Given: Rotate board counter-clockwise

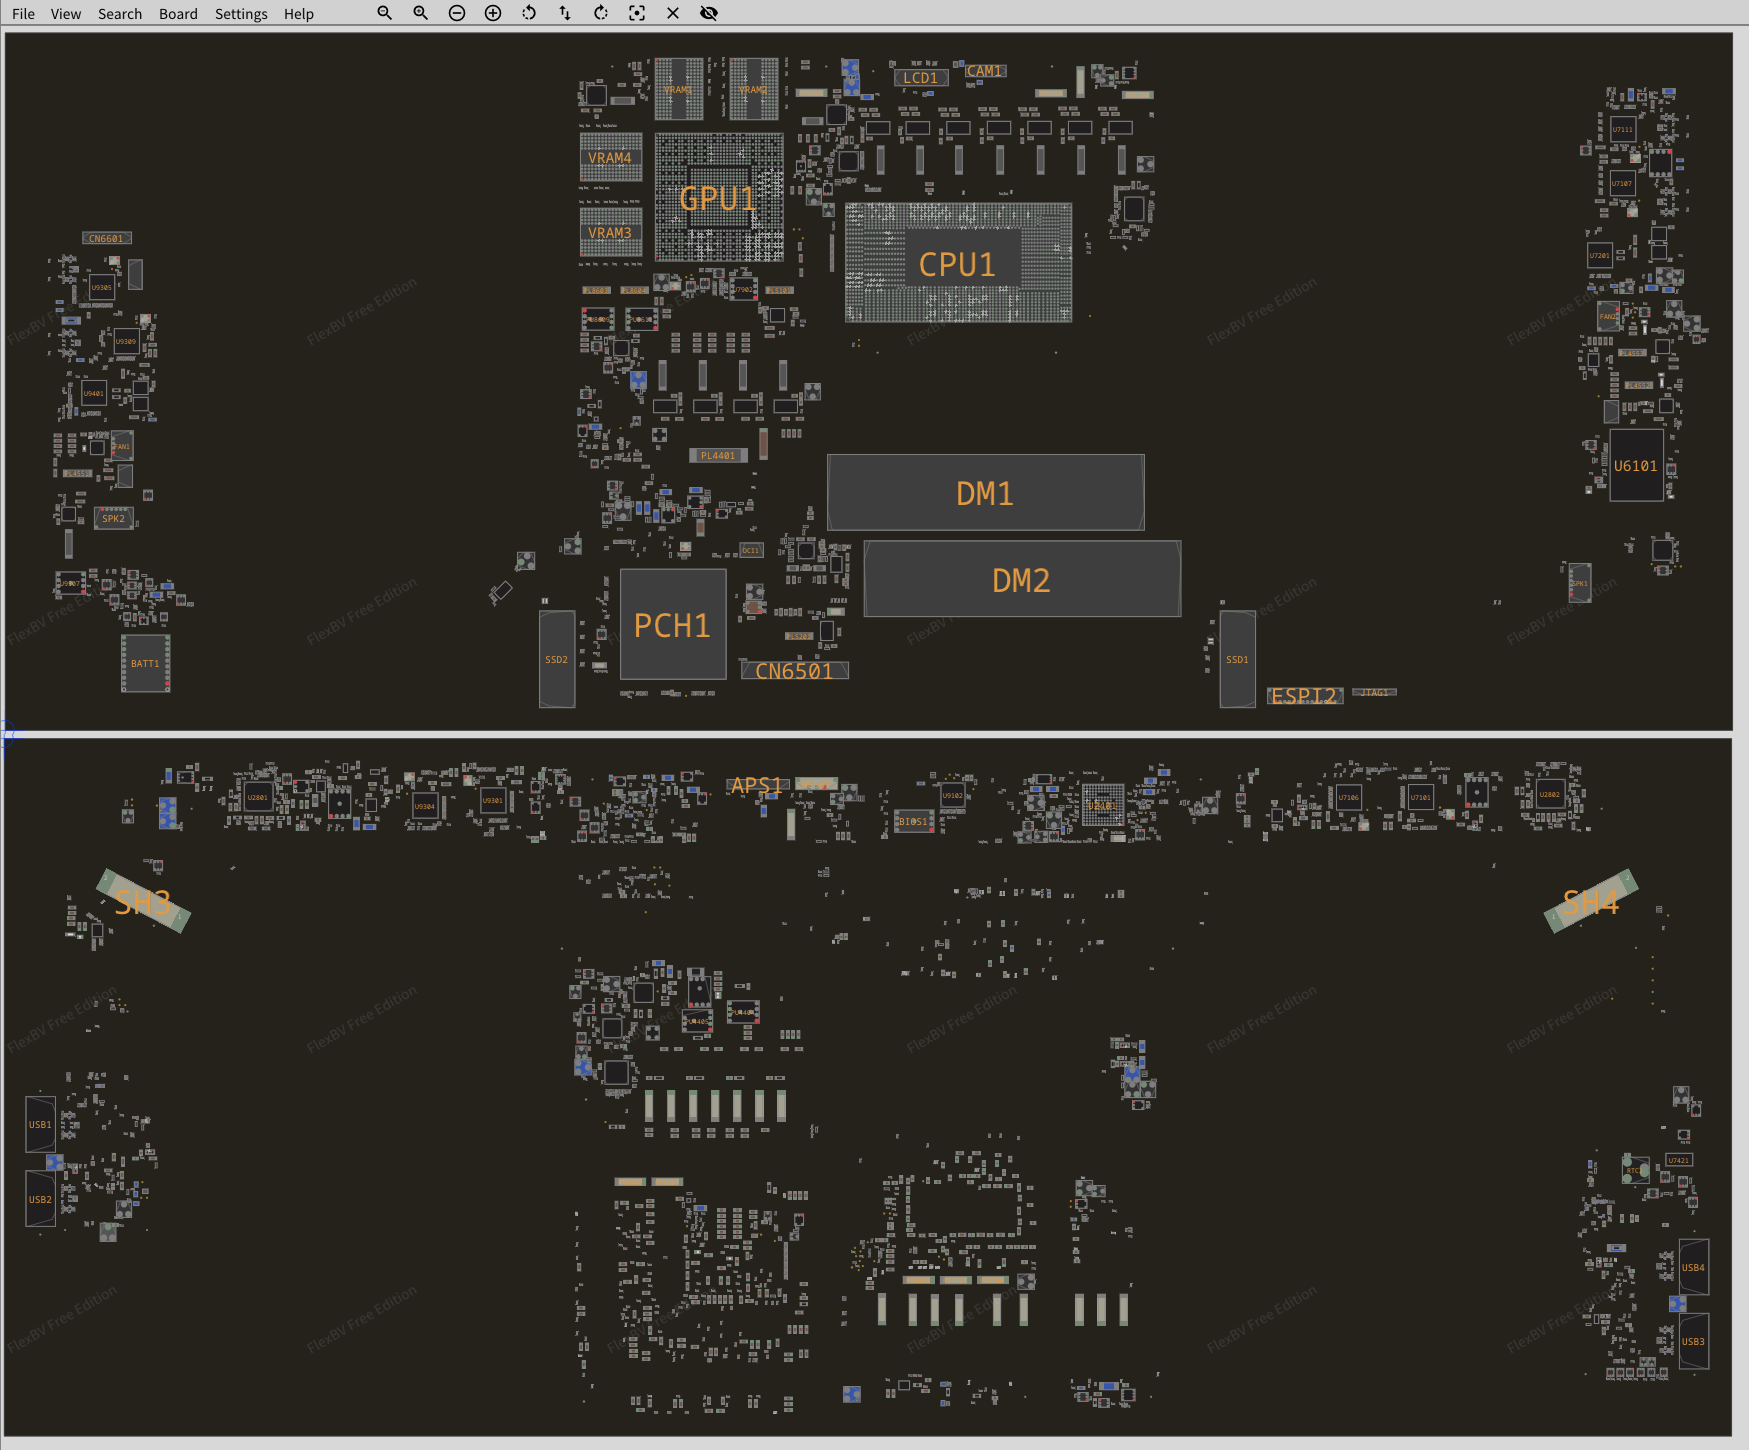Looking at the screenshot, I should click(529, 13).
